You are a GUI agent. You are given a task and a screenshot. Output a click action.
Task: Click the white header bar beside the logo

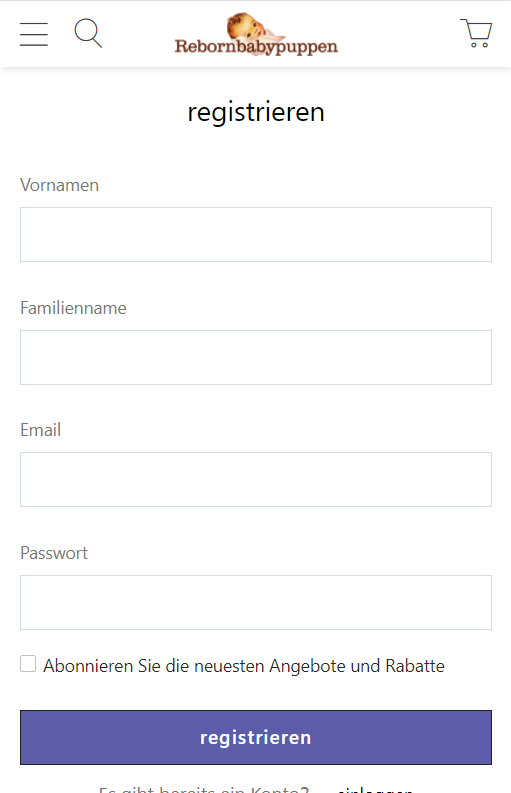(x=400, y=33)
